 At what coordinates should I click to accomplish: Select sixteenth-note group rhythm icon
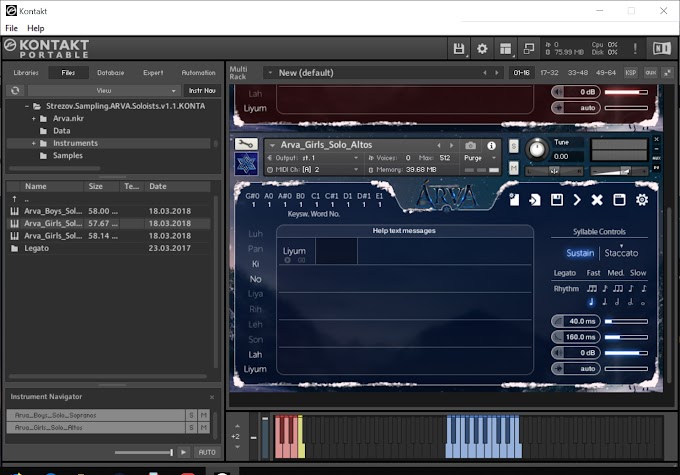(592, 288)
